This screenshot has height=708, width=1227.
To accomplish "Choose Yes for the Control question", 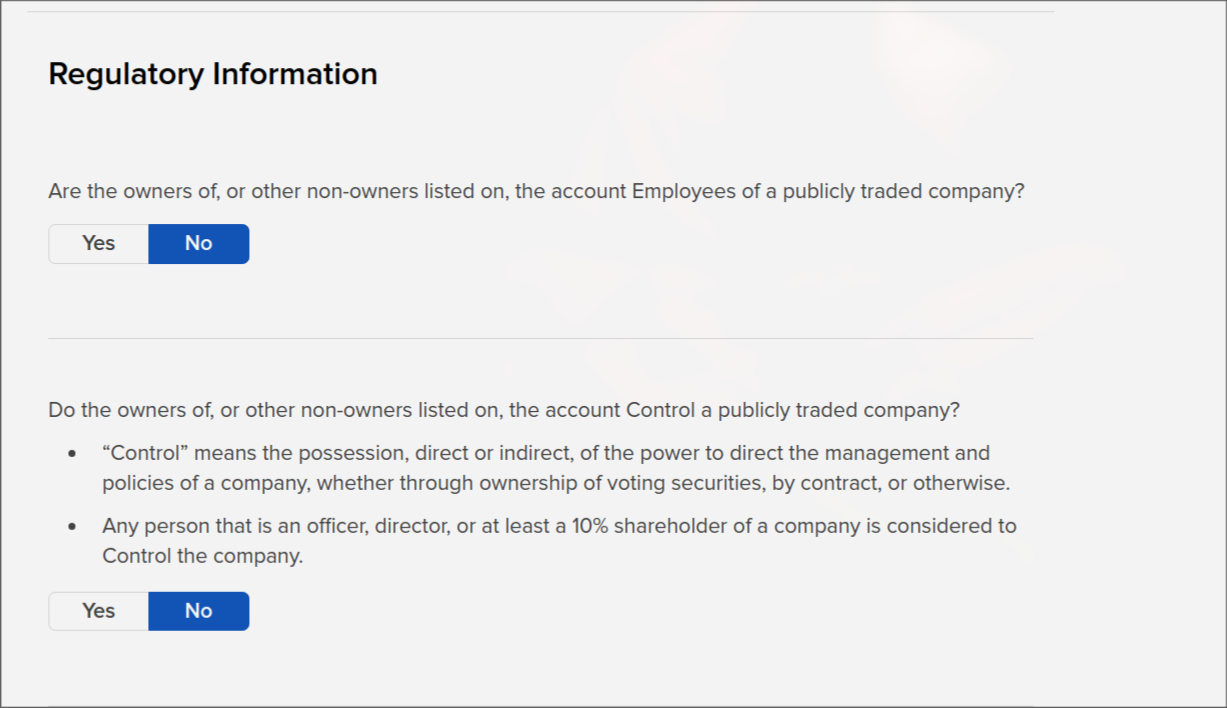I will coord(99,611).
